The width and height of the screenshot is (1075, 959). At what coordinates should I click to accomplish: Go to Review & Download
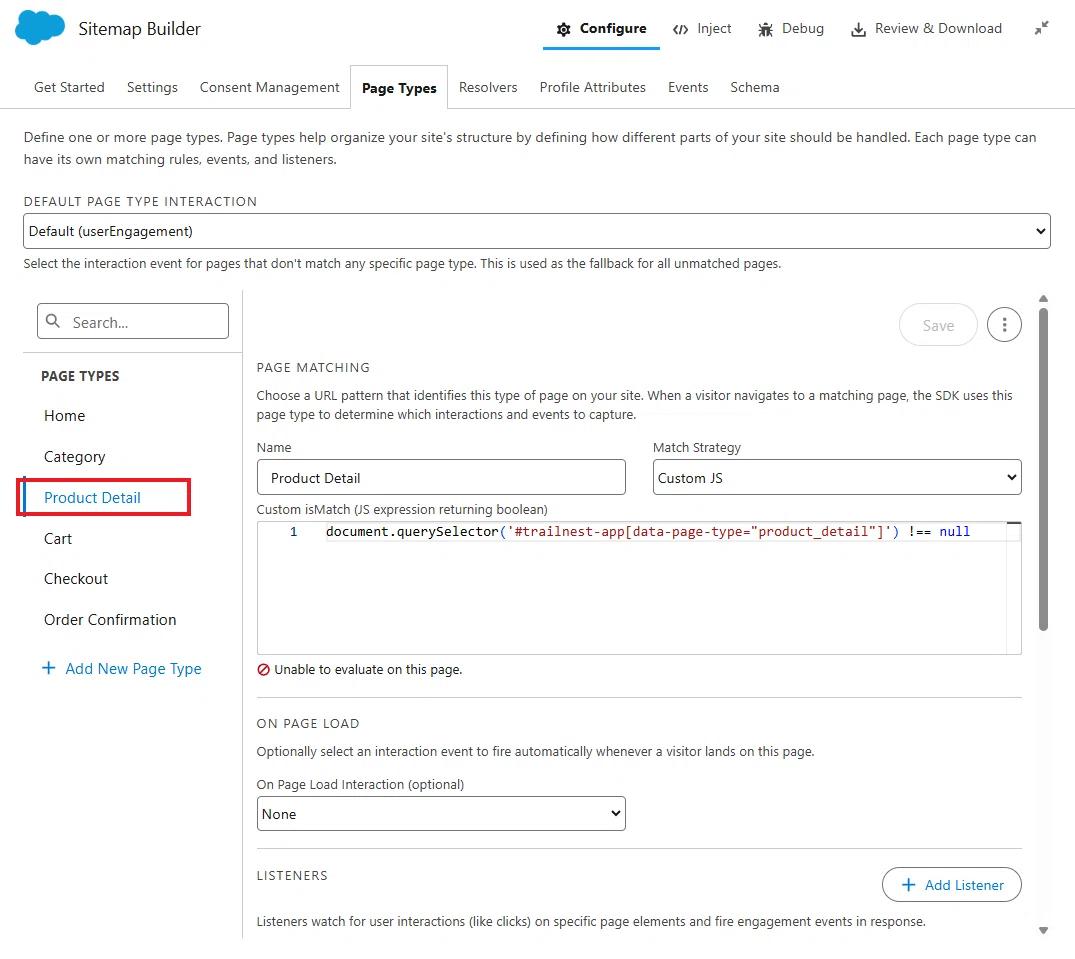(x=926, y=29)
